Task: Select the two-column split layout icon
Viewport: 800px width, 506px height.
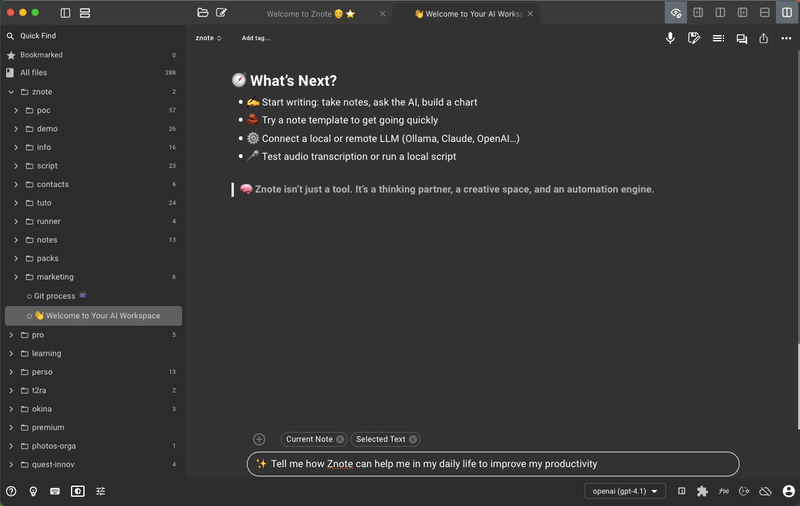Action: (x=720, y=13)
